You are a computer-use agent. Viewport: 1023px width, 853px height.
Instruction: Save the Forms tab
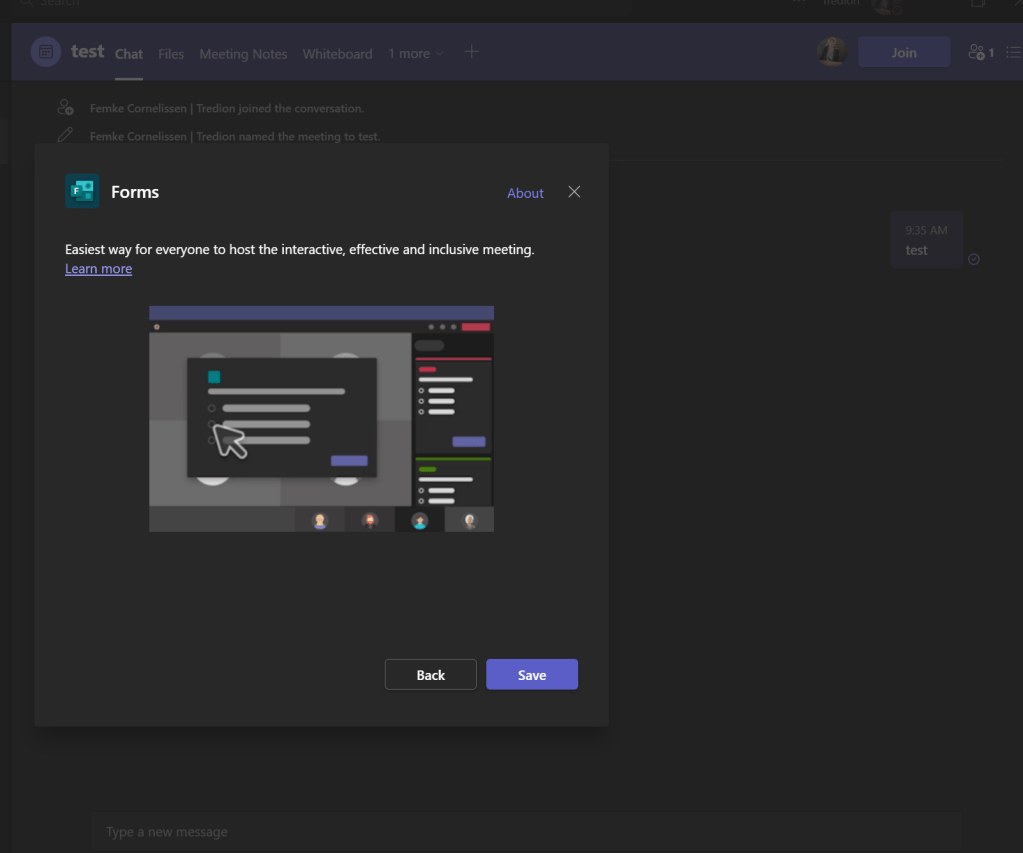pos(531,675)
